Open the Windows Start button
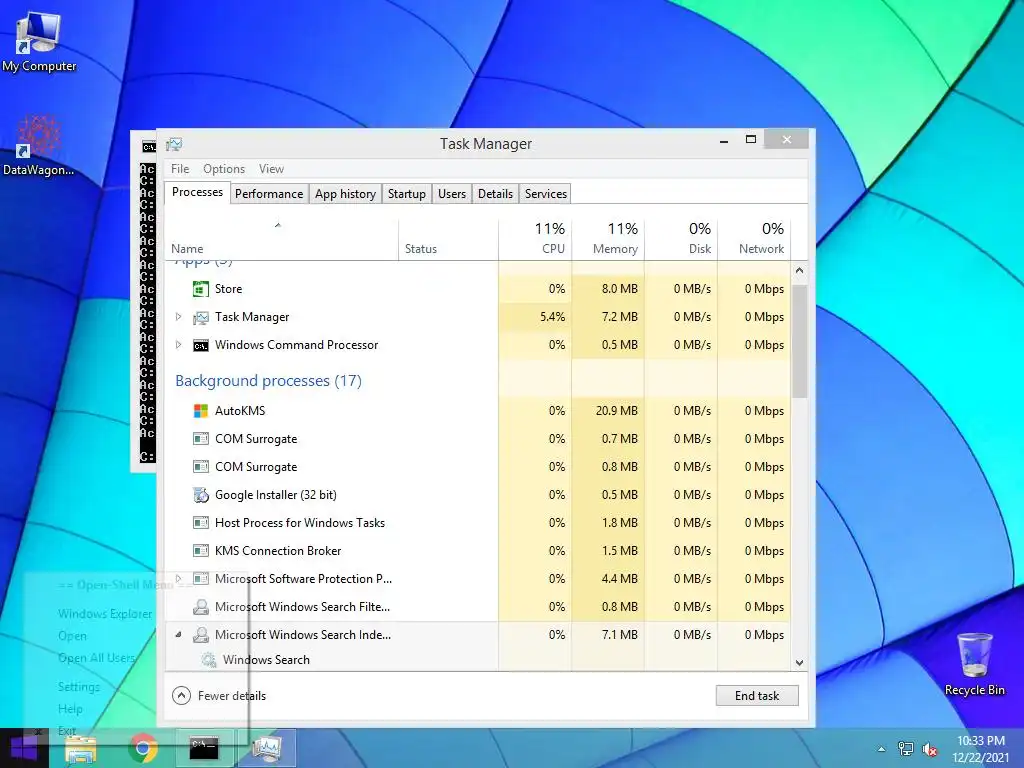The image size is (1024, 768). [24, 748]
